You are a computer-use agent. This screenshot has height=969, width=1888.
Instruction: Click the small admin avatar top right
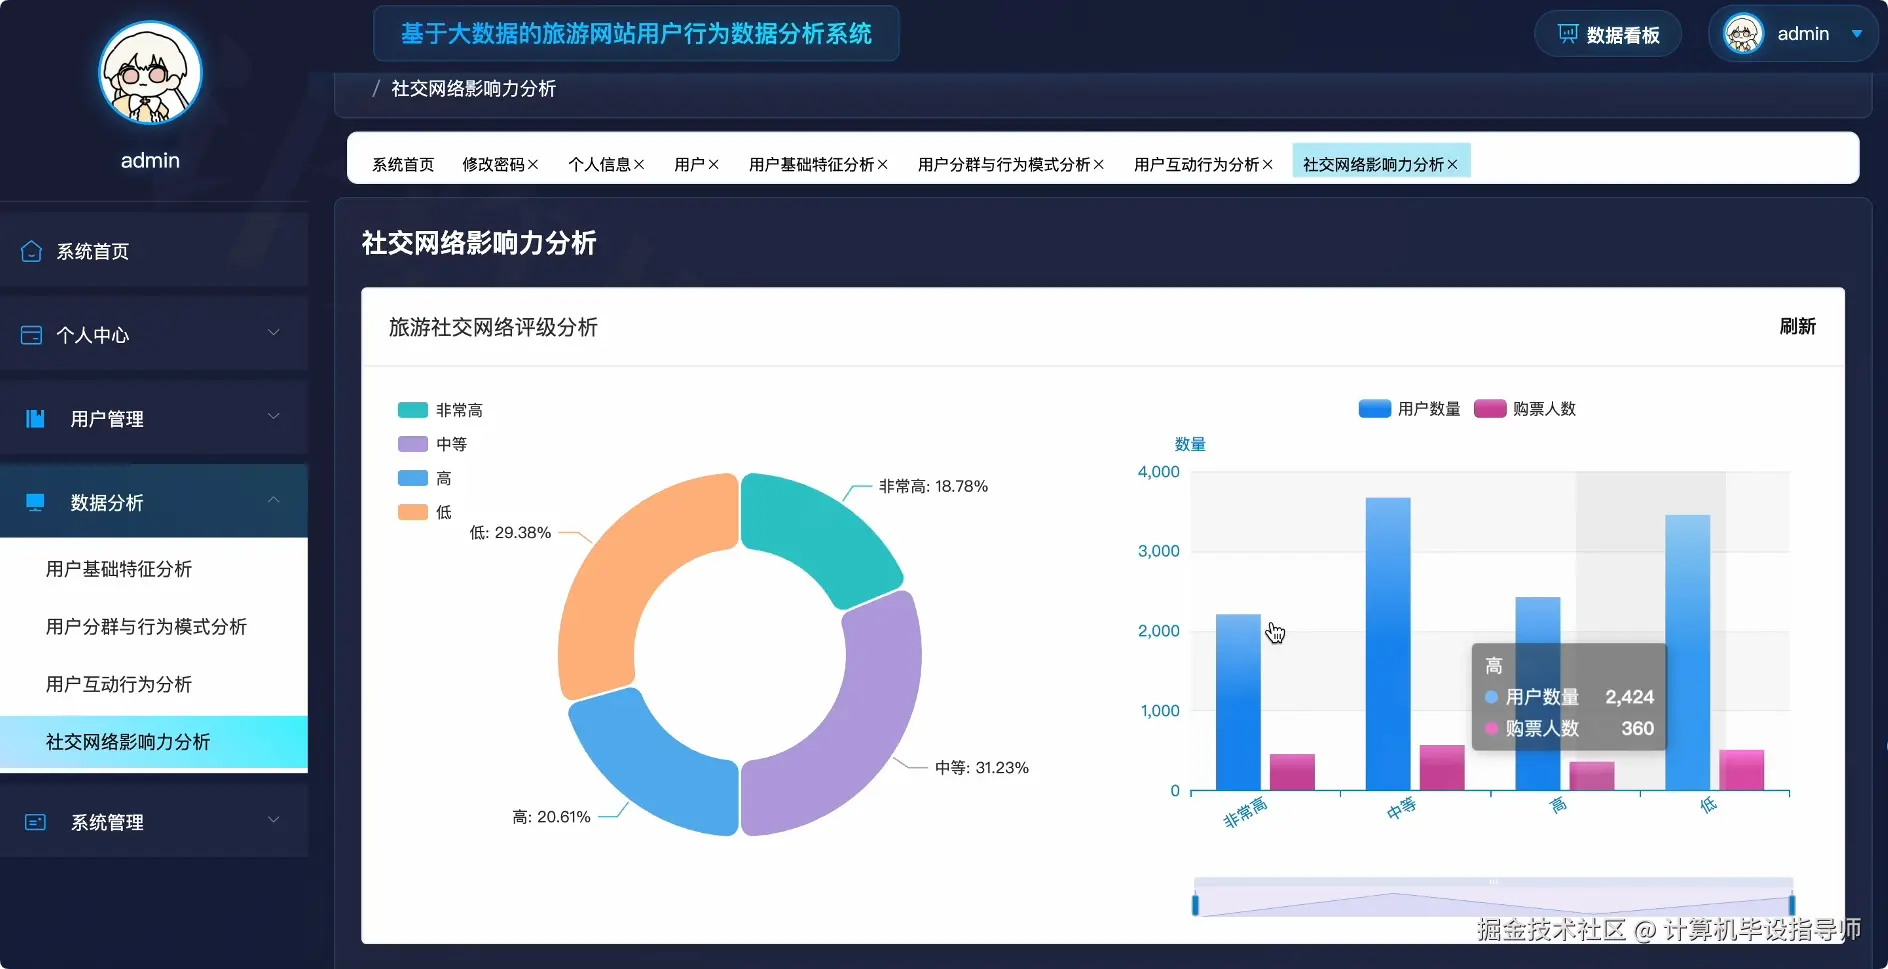tap(1743, 34)
